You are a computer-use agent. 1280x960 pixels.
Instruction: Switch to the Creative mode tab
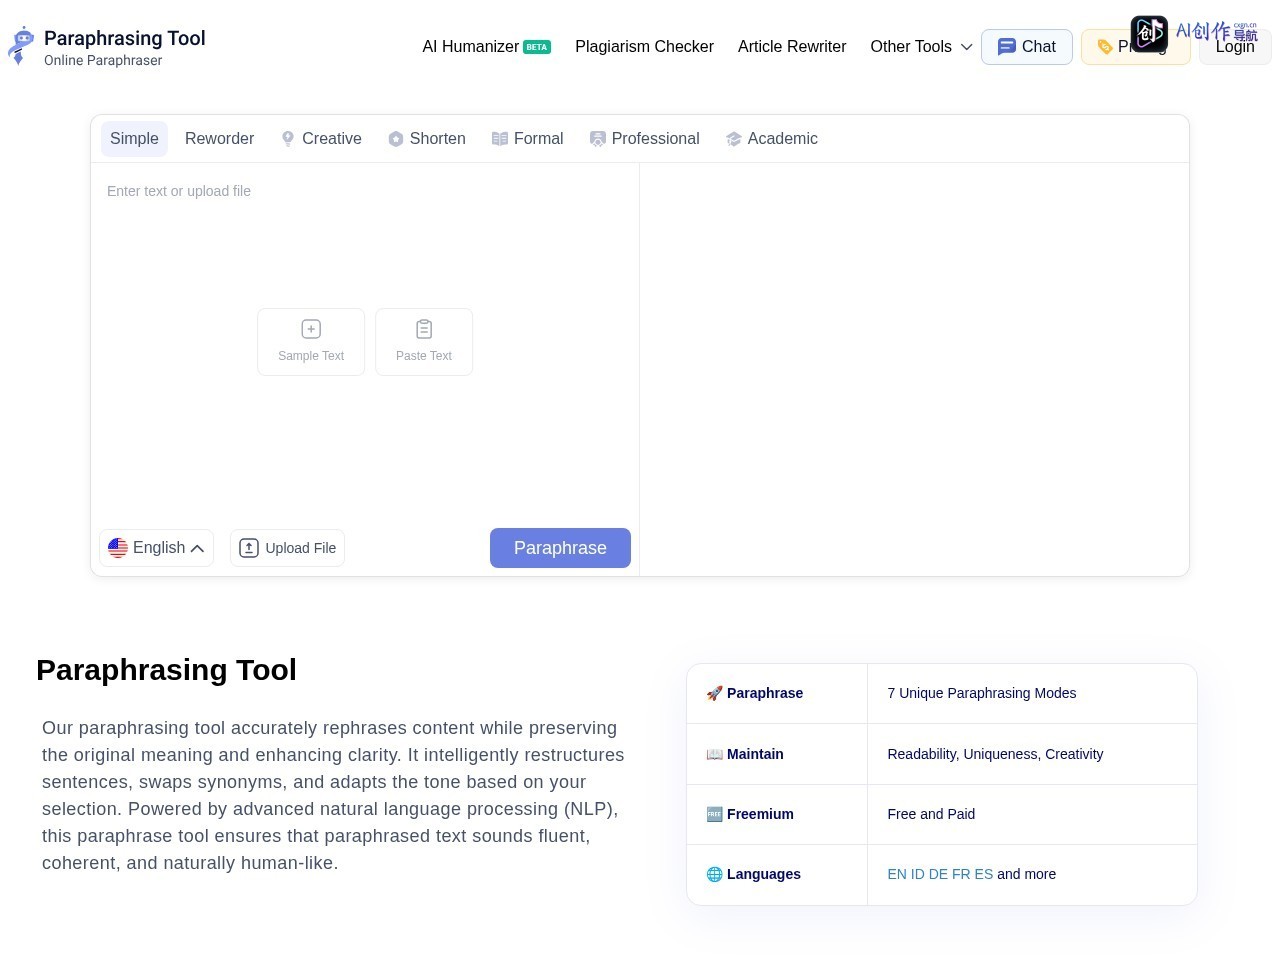(321, 139)
